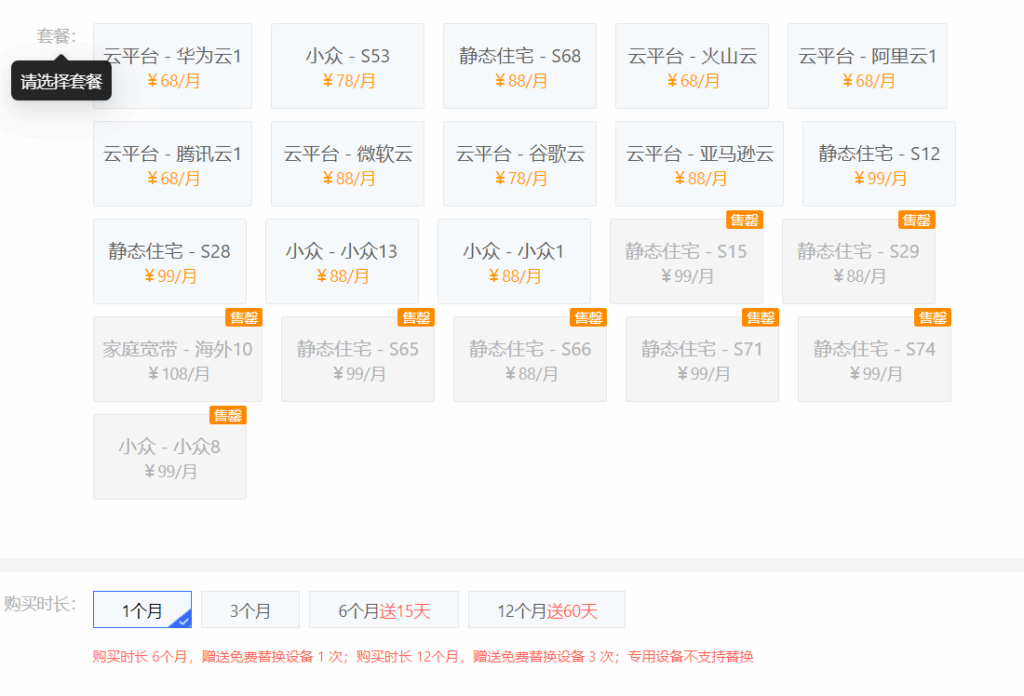
Task: Click sold-out badge on 静态住宅 - S15
Action: point(744,220)
